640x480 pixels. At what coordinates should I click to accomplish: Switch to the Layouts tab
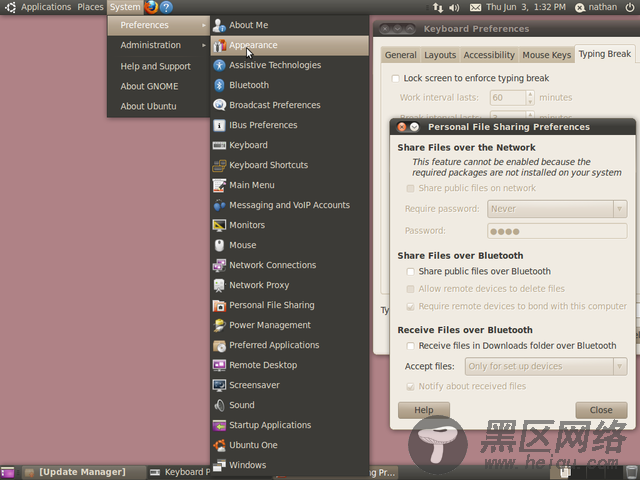point(440,55)
